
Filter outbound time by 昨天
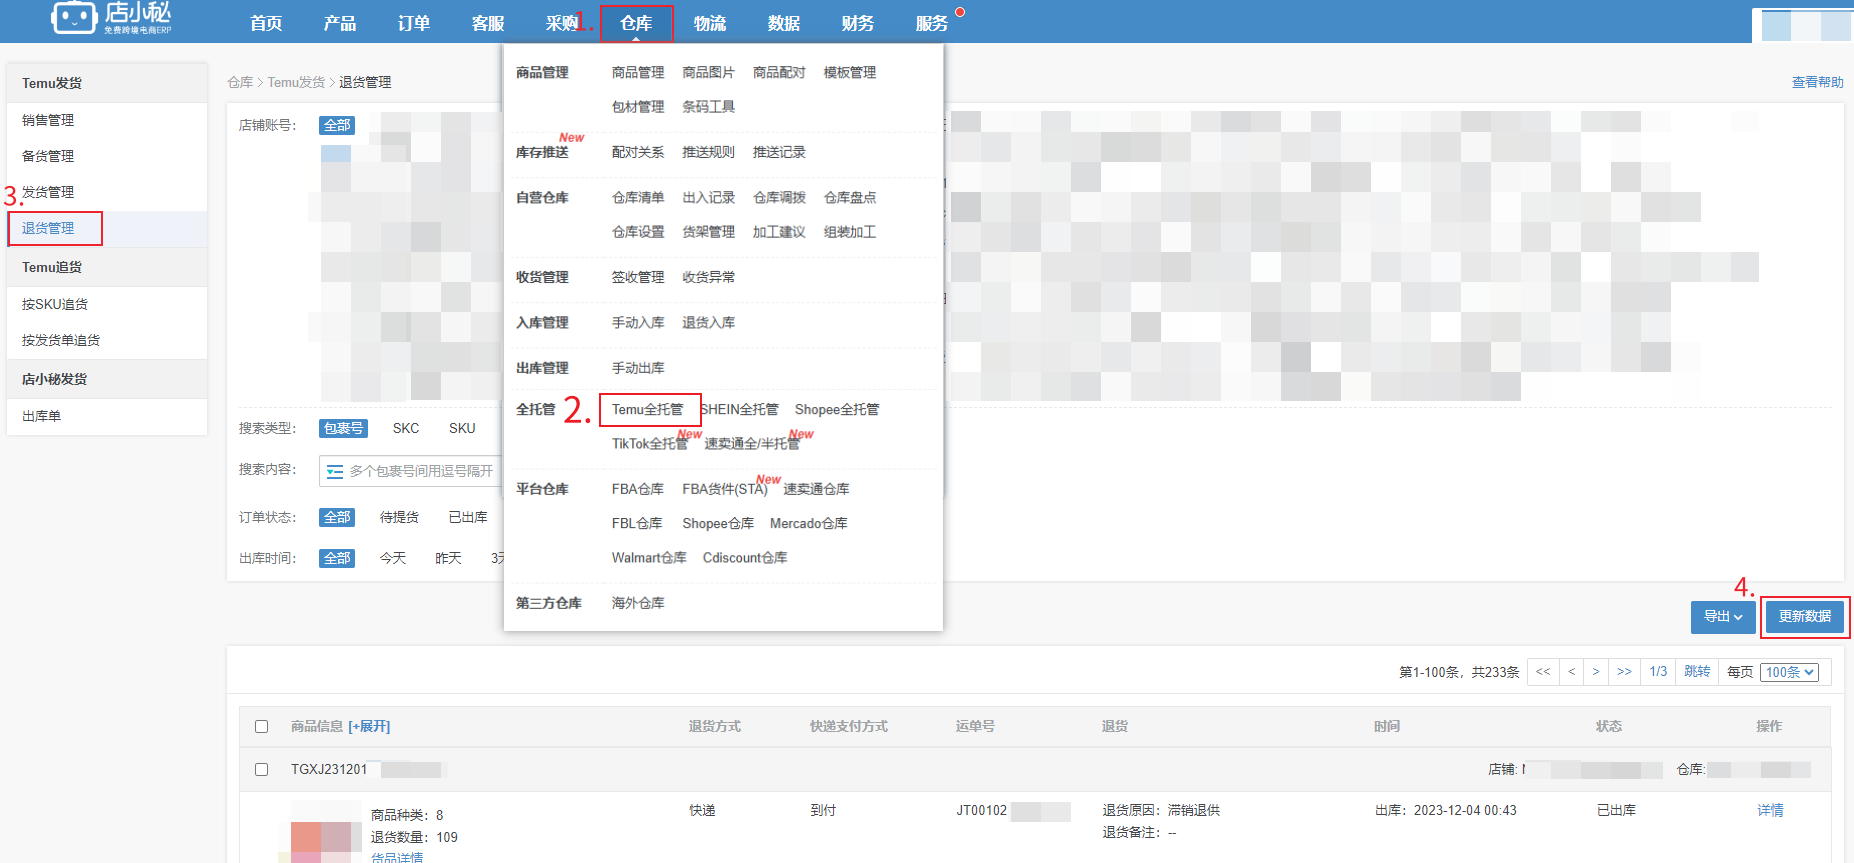448,559
